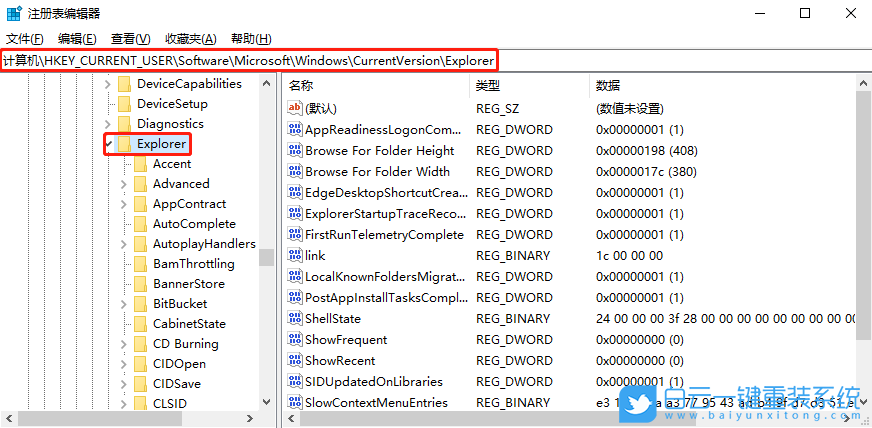The image size is (872, 428).
Task: Click the tree pane scroll right arrow
Action: pyautogui.click(x=250, y=419)
